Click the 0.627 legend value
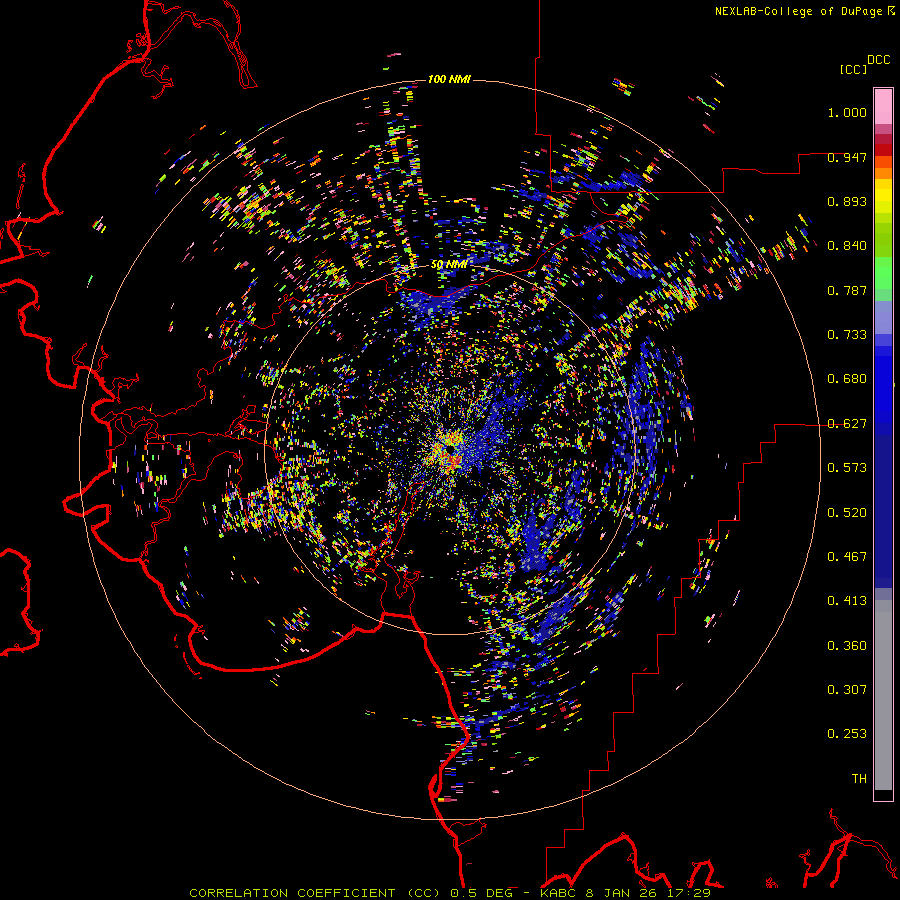The width and height of the screenshot is (900, 900). (847, 424)
